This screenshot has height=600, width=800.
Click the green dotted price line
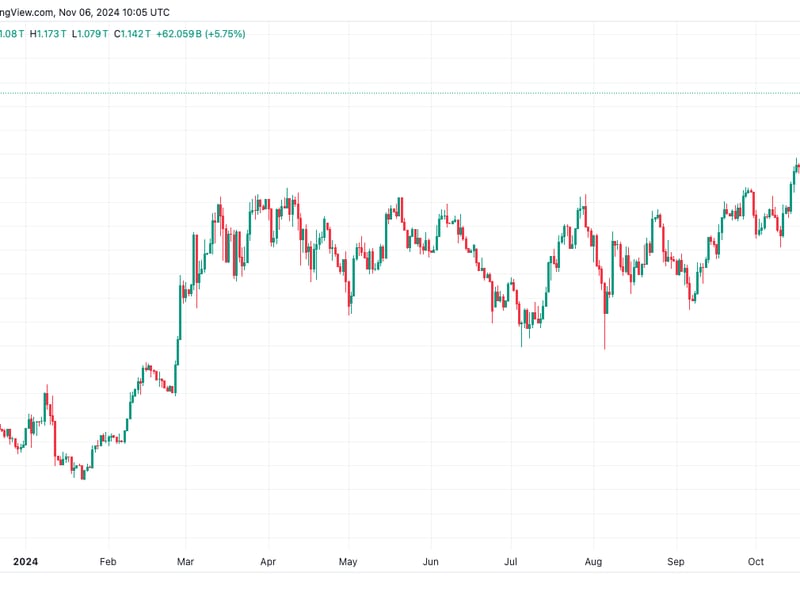[x=400, y=93]
